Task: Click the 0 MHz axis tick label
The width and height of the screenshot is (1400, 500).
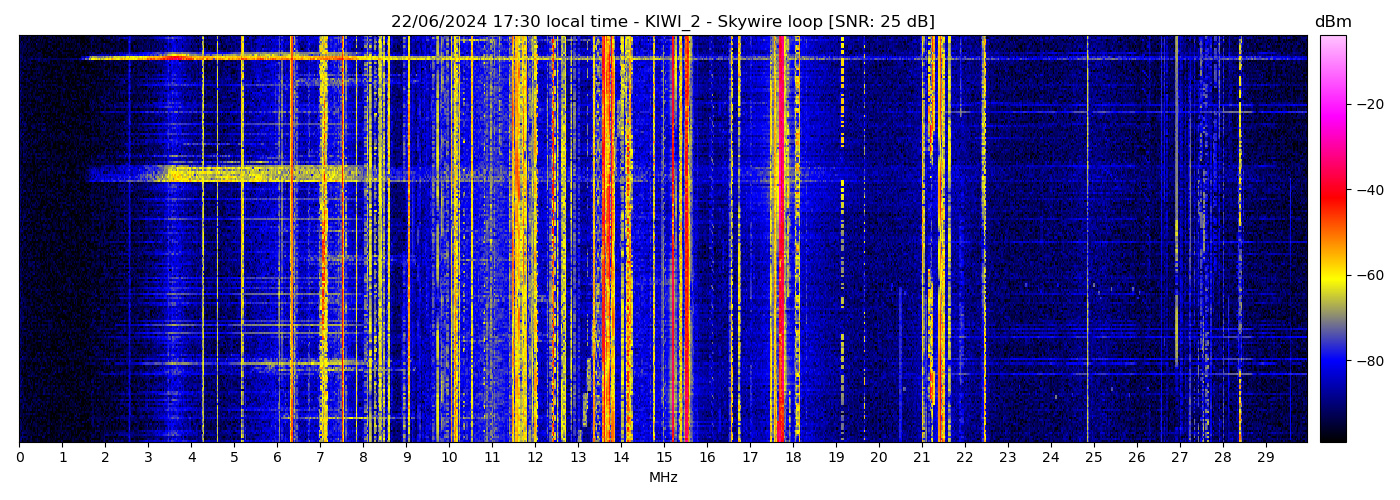Action: (20, 458)
